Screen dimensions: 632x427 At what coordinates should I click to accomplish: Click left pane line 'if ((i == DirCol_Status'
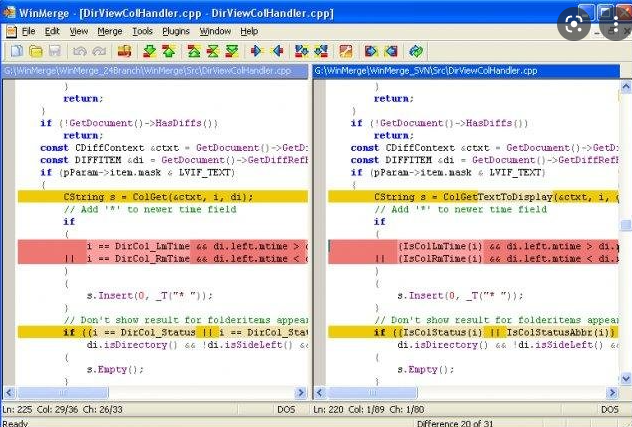162,332
